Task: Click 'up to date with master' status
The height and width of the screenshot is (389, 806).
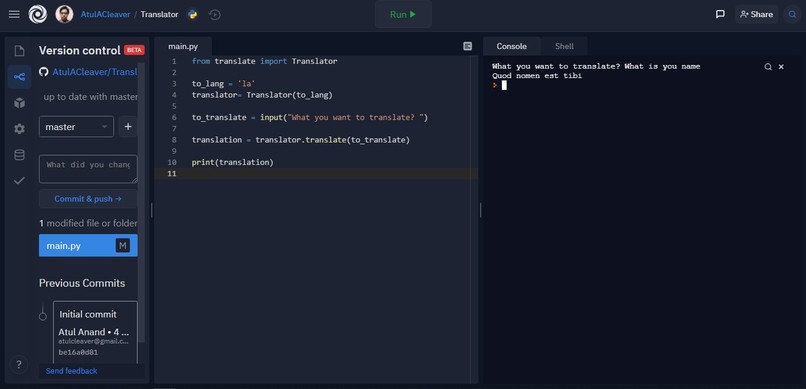Action: [90, 97]
